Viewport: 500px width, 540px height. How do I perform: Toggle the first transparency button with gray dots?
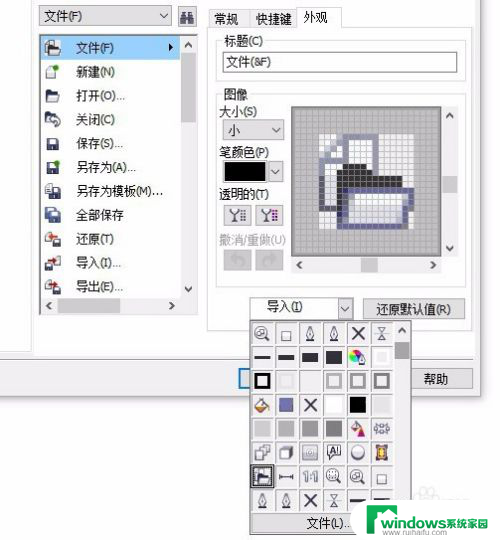[238, 216]
